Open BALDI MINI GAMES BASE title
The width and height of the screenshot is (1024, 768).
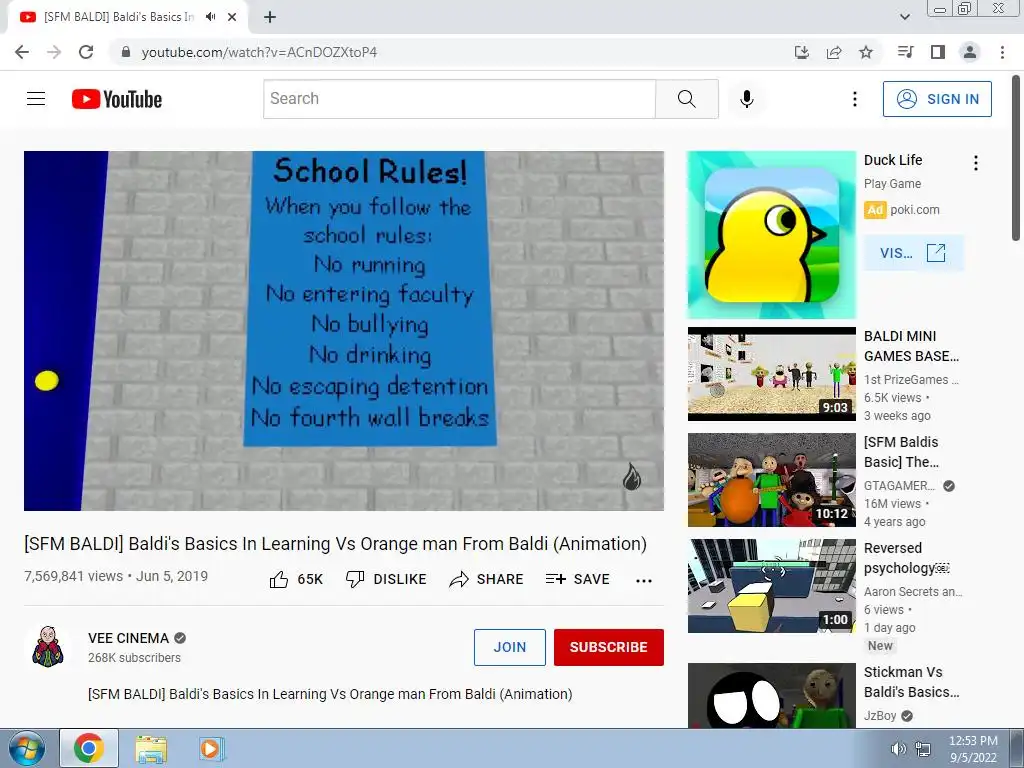click(x=911, y=346)
